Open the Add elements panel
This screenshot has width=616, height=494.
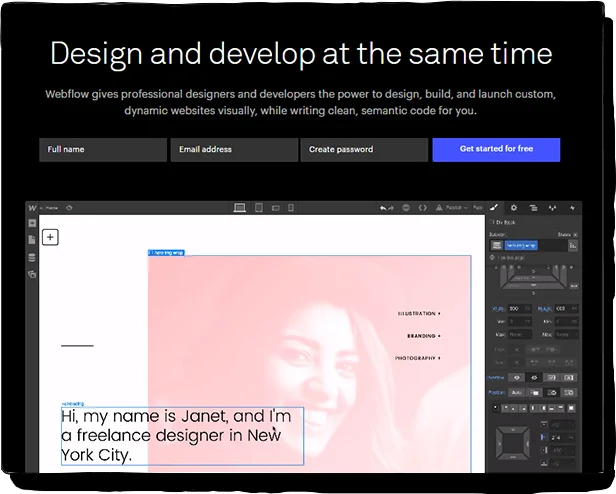pos(32,223)
